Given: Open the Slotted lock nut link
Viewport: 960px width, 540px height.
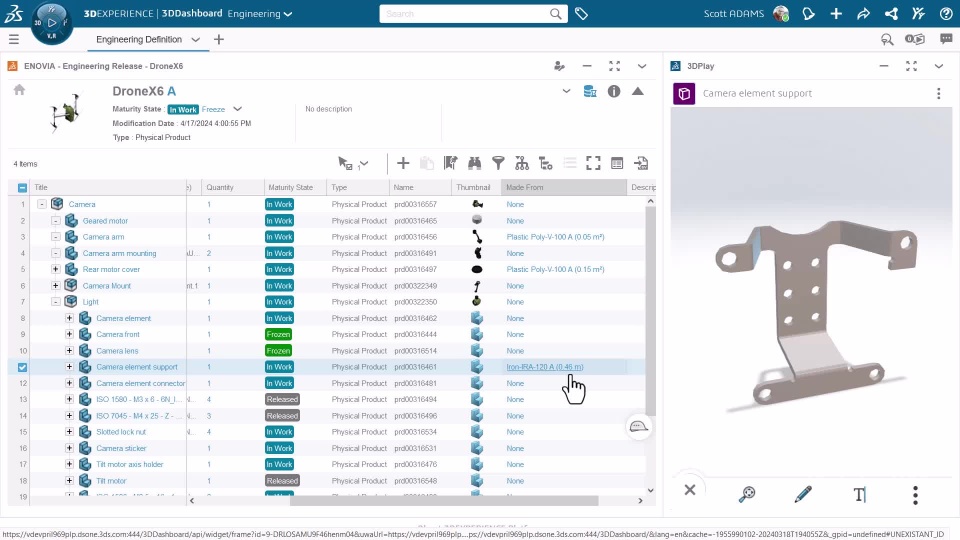Looking at the screenshot, I should click(121, 432).
